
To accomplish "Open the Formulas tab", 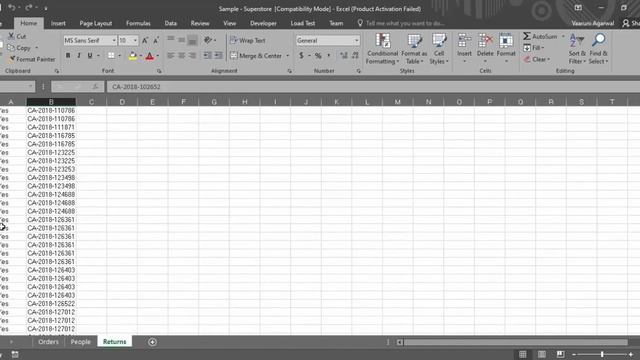I will tap(138, 23).
